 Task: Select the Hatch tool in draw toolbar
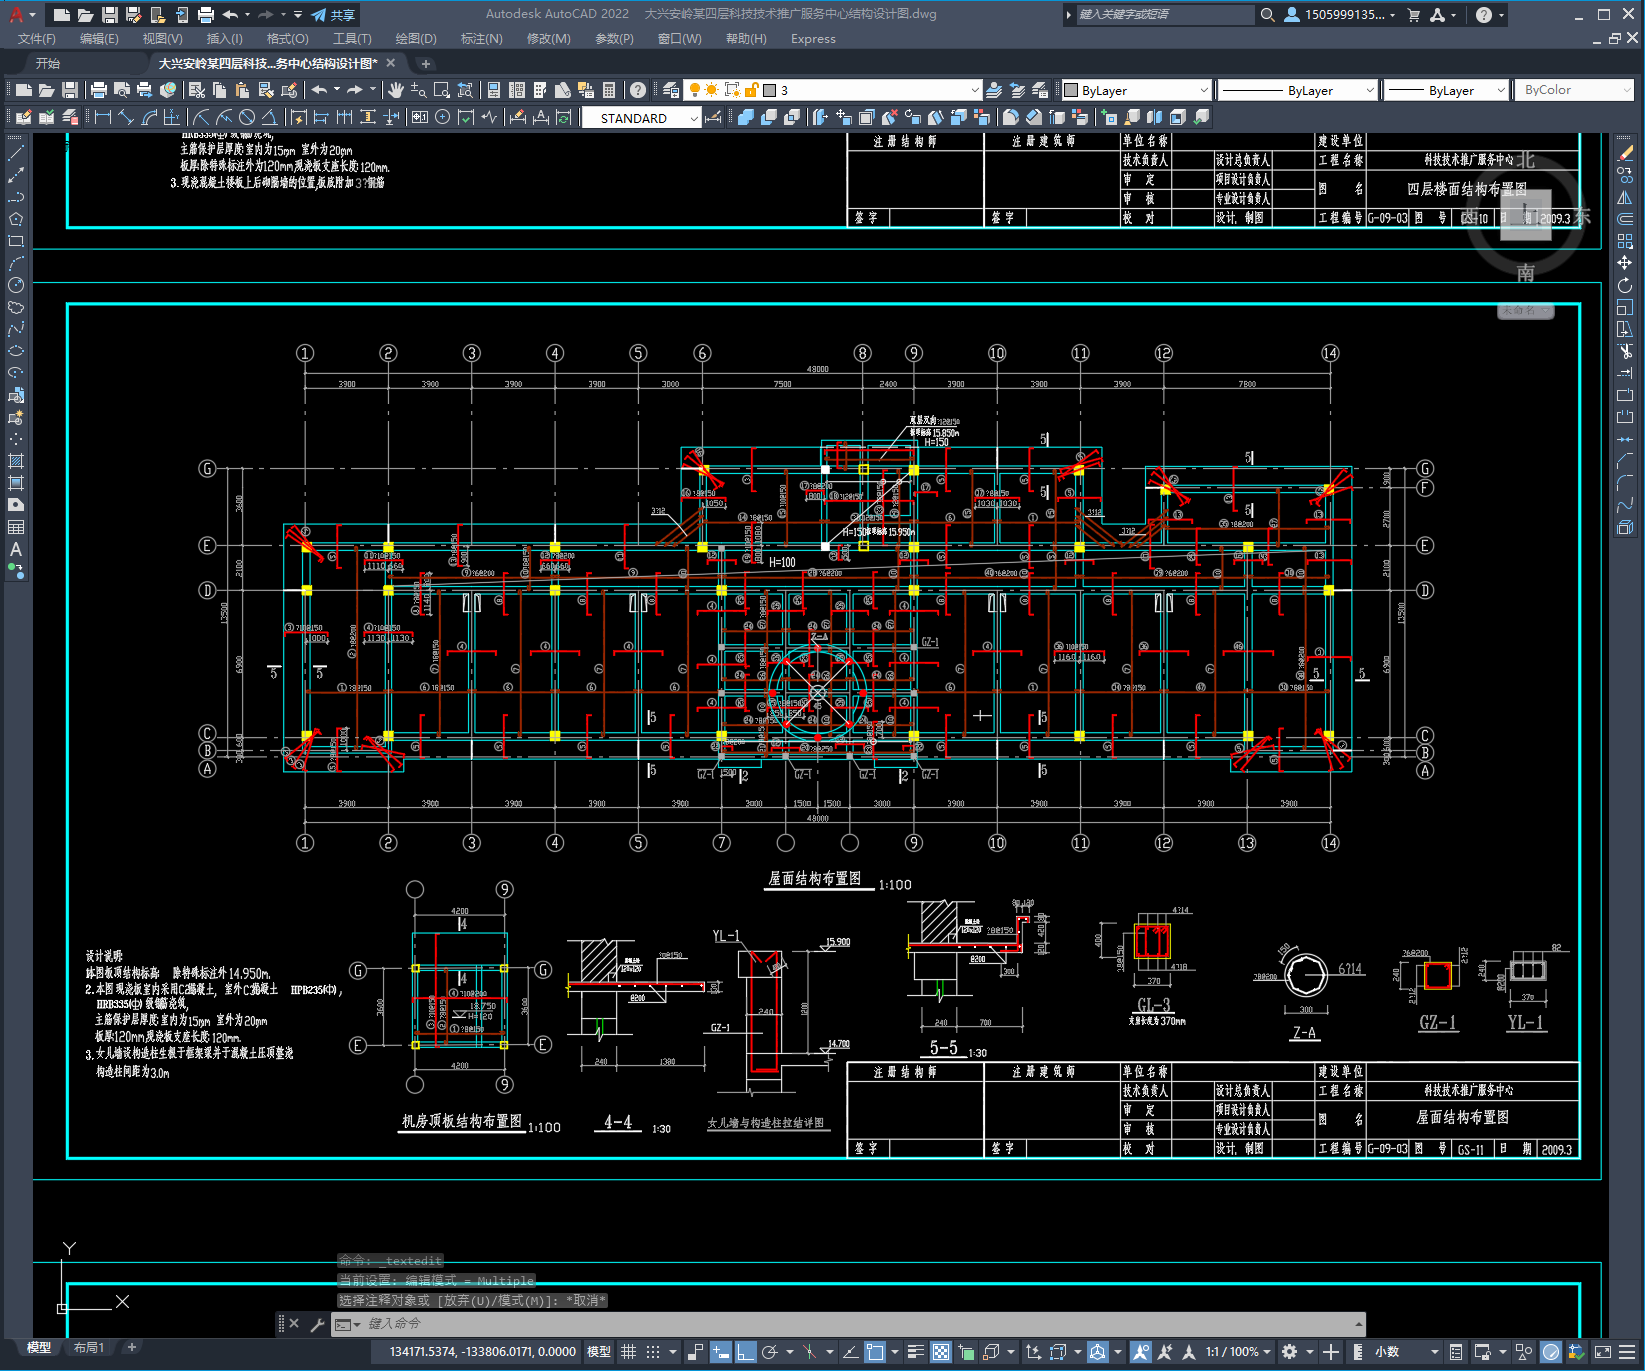click(16, 461)
